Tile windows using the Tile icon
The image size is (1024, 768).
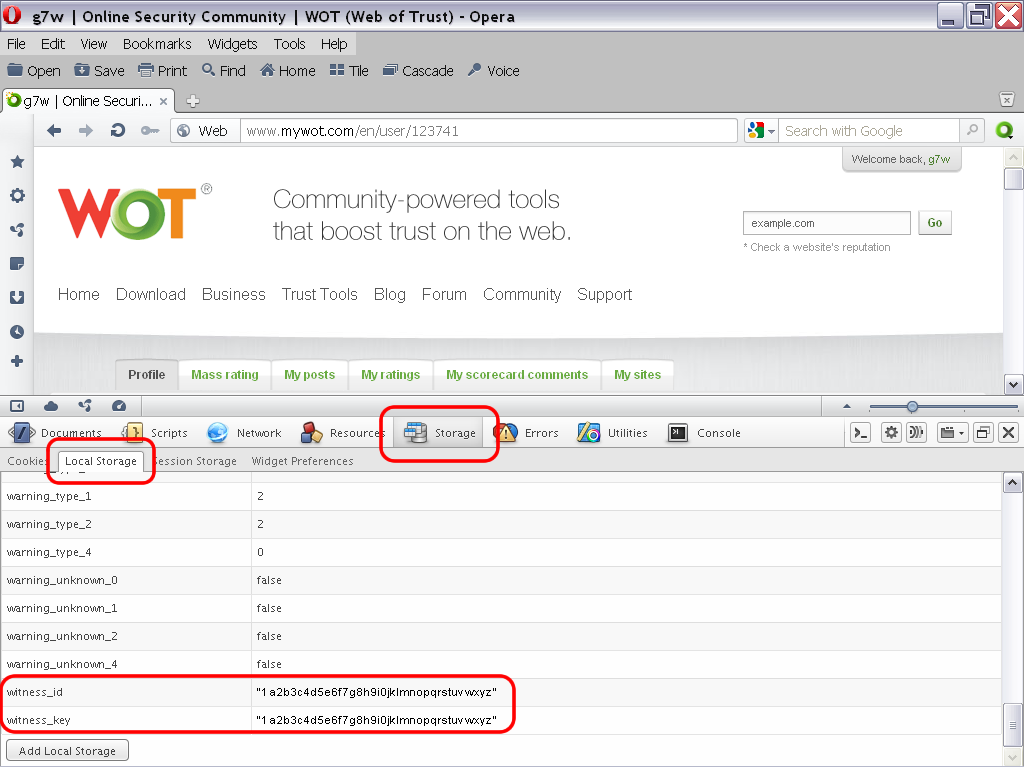(337, 70)
